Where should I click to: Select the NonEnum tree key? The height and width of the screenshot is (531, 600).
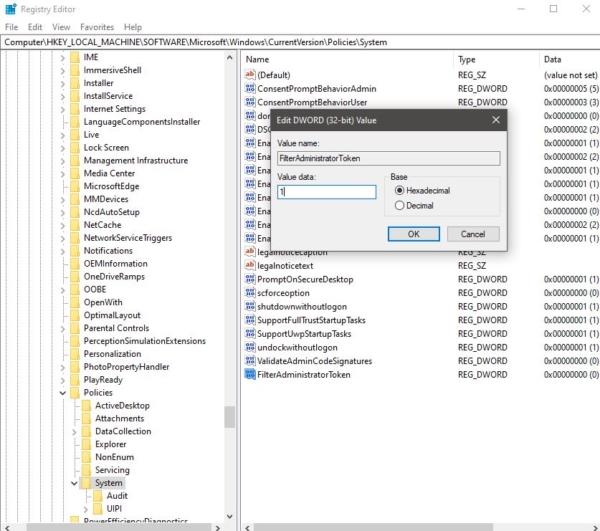point(114,457)
